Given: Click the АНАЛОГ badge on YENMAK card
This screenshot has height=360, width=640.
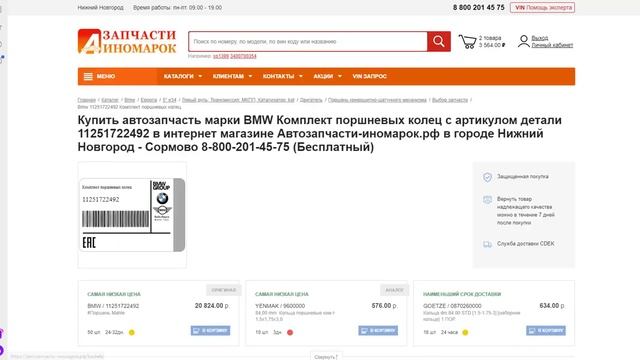Looking at the screenshot, I should point(394,290).
